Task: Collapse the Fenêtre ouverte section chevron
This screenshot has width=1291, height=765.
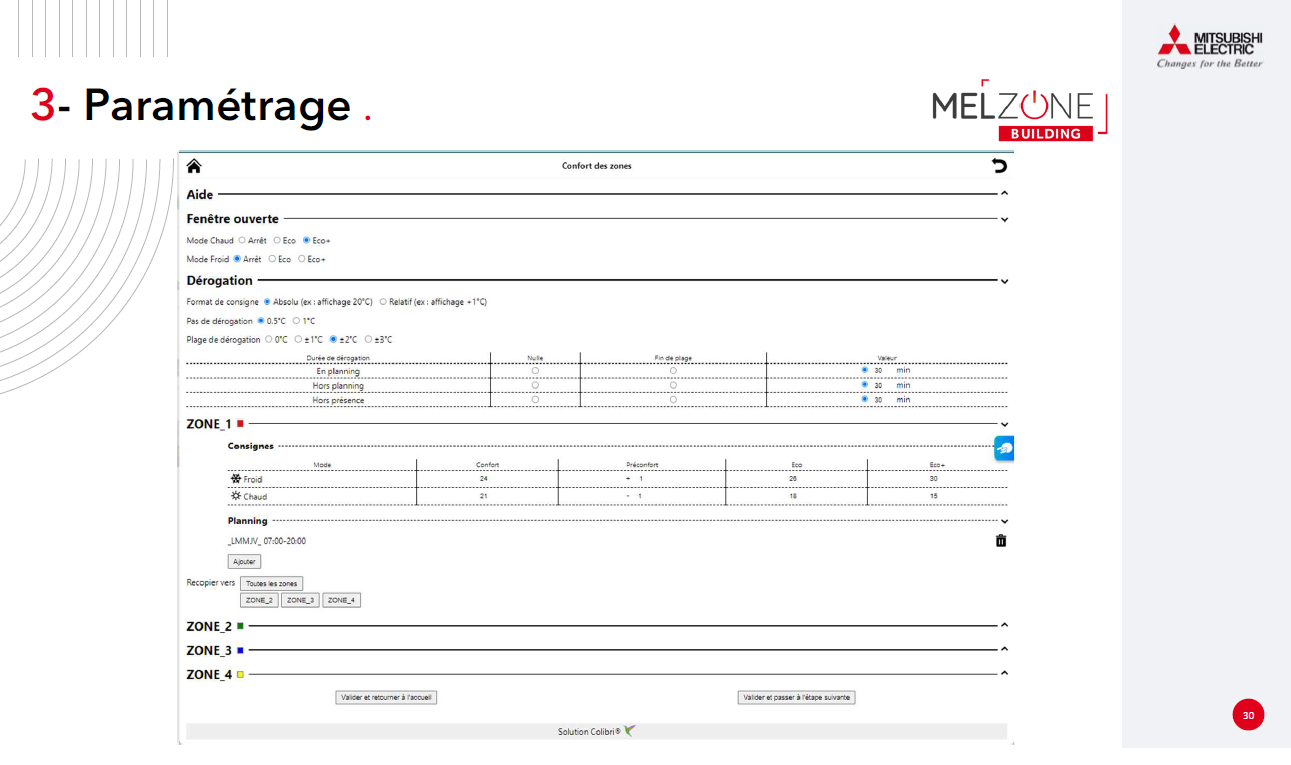Action: 1004,219
